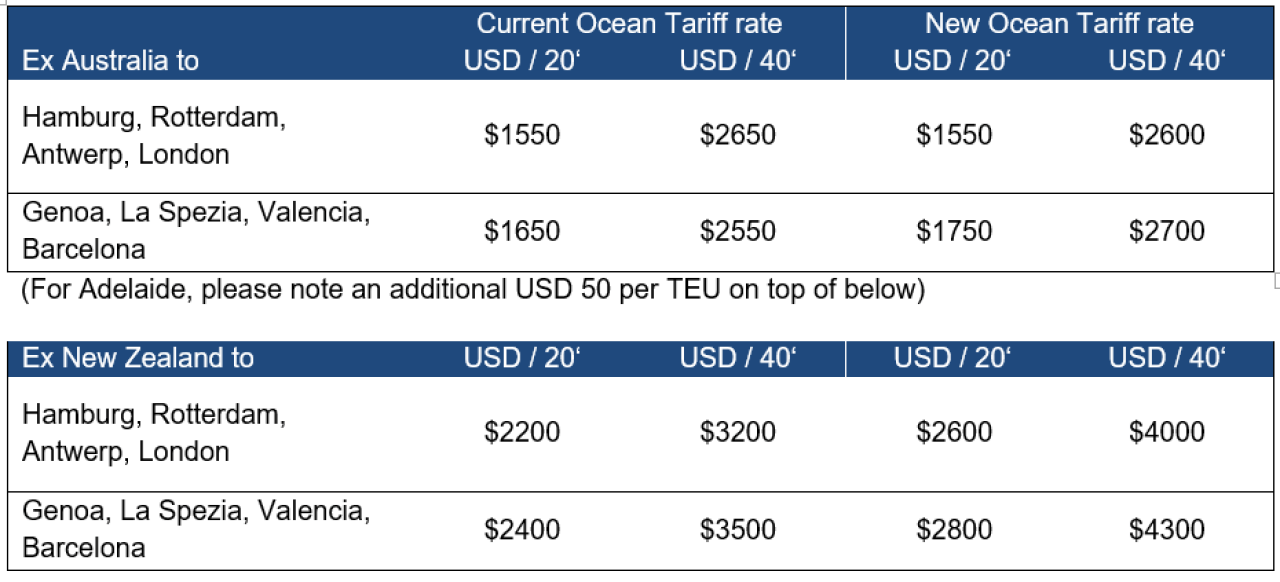This screenshot has height=582, width=1280.
Task: Click the $2400 rate cell
Action: 522,529
